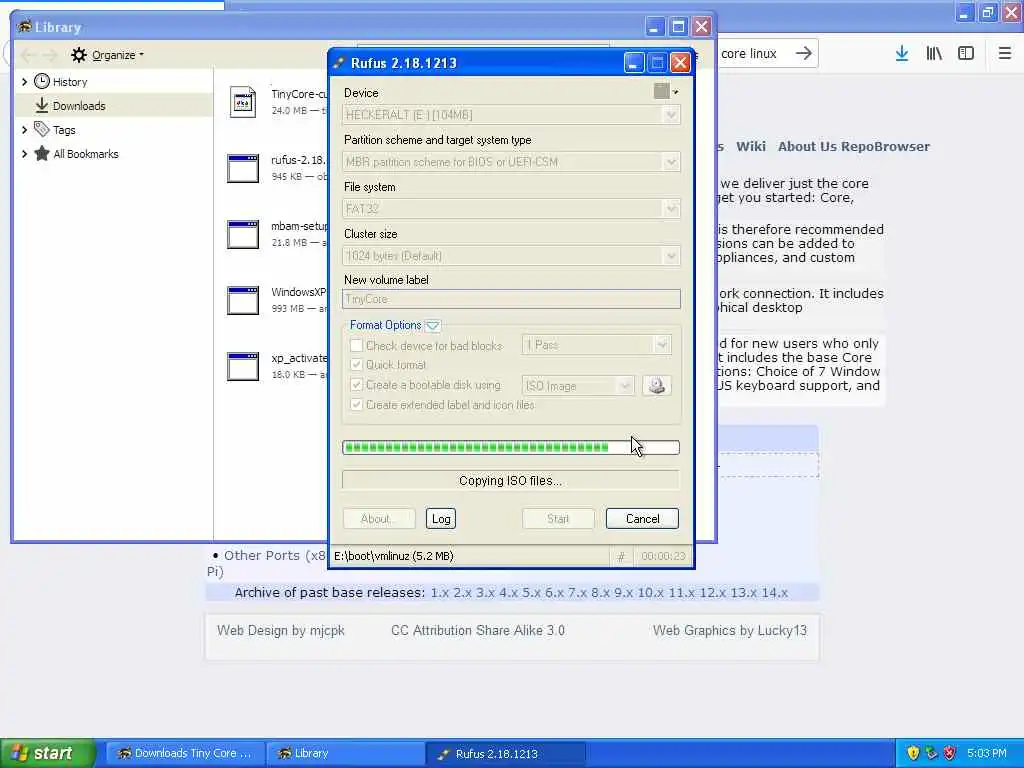The image size is (1024, 768).
Task: Toggle 'Check device for bad blocks' checkbox
Action: click(x=357, y=345)
